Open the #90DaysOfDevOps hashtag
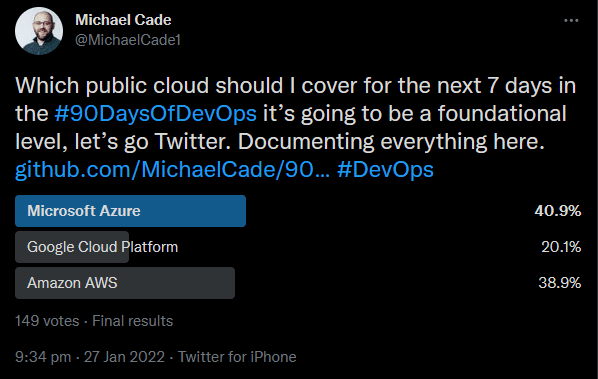This screenshot has height=379, width=598. (156, 114)
